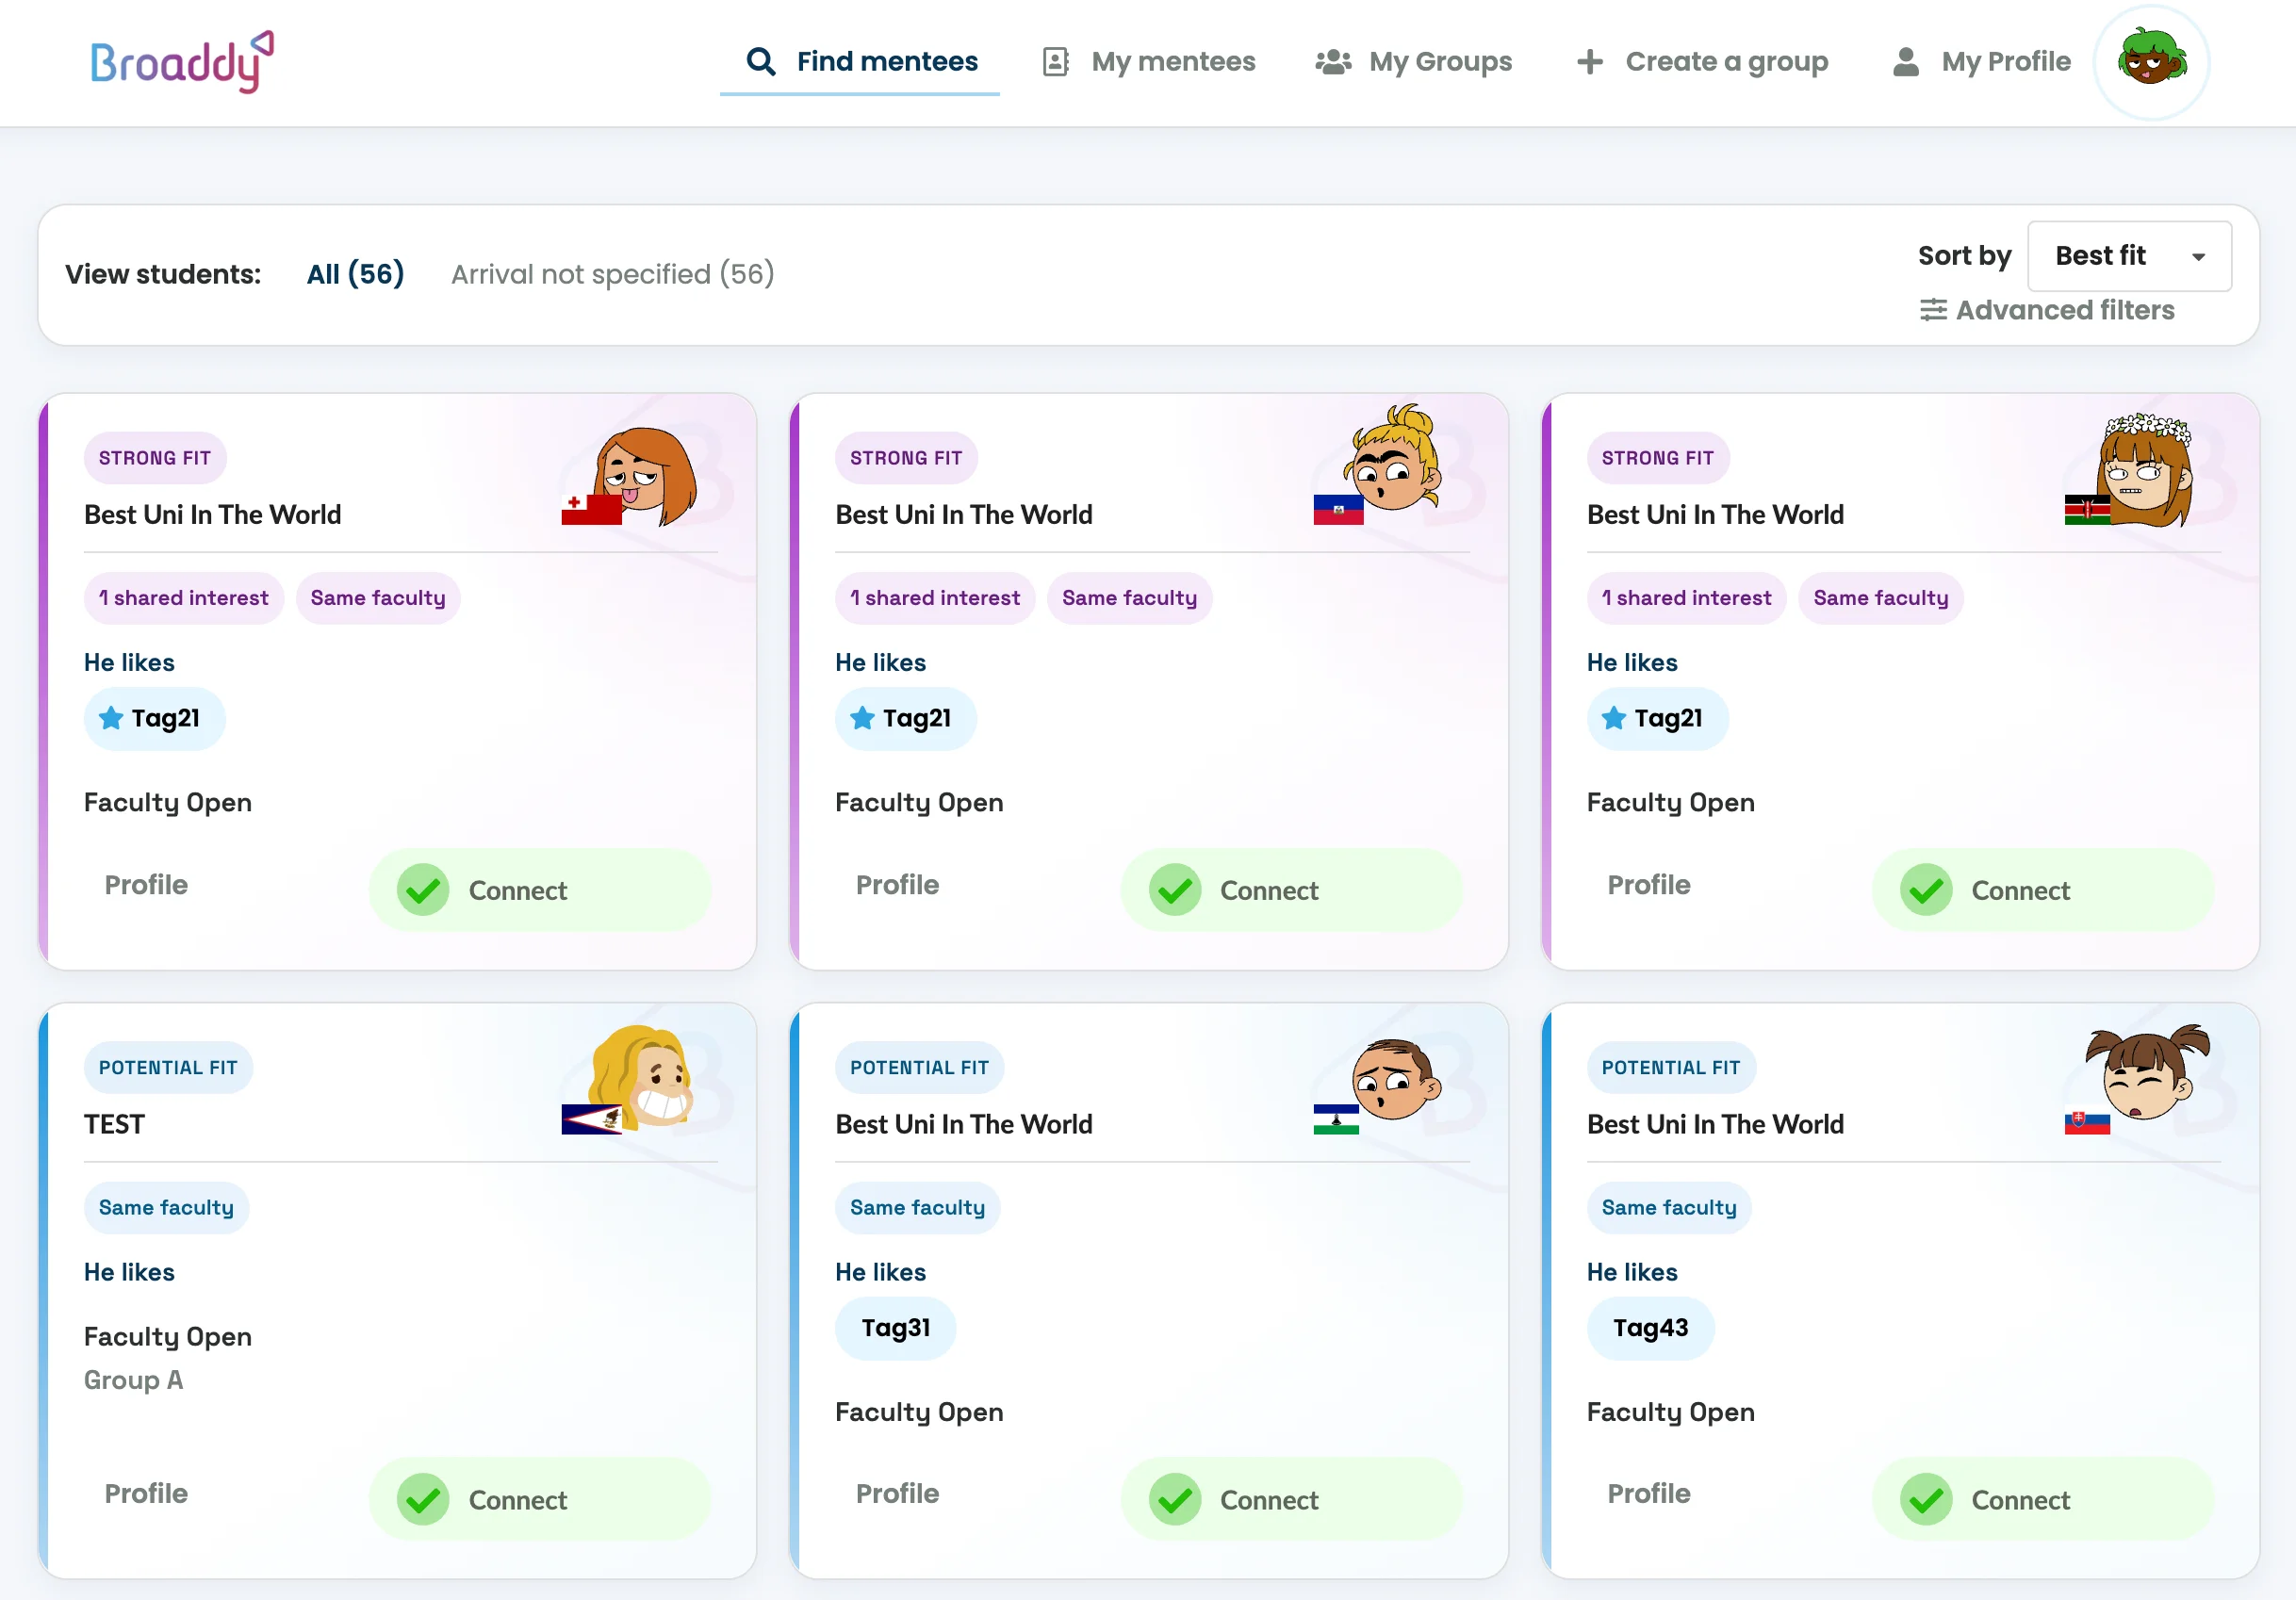Viewport: 2296px width, 1600px height.
Task: Switch to My Groups
Action: (1414, 62)
